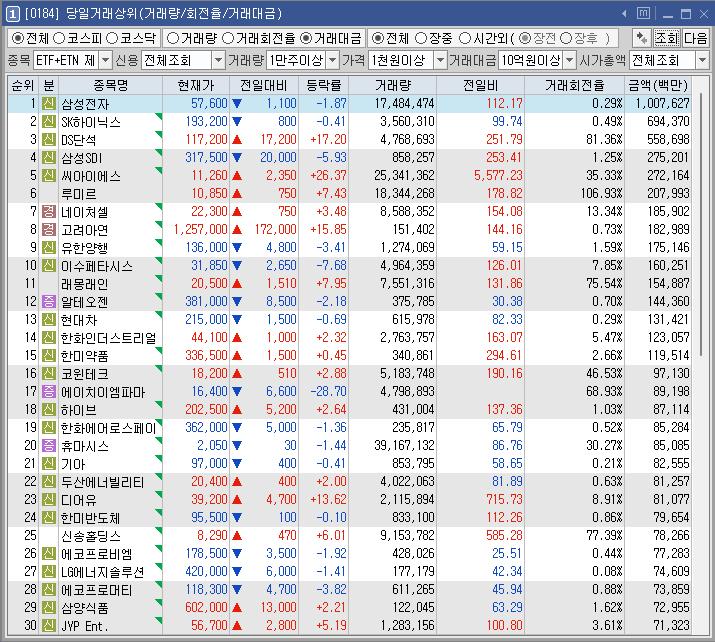This screenshot has height=642, width=715.
Task: Click the 신 credit icon for SK하이닉스
Action: (49, 121)
